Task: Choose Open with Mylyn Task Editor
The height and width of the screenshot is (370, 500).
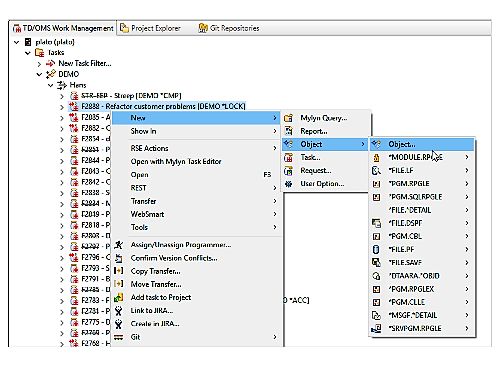Action: point(196,162)
